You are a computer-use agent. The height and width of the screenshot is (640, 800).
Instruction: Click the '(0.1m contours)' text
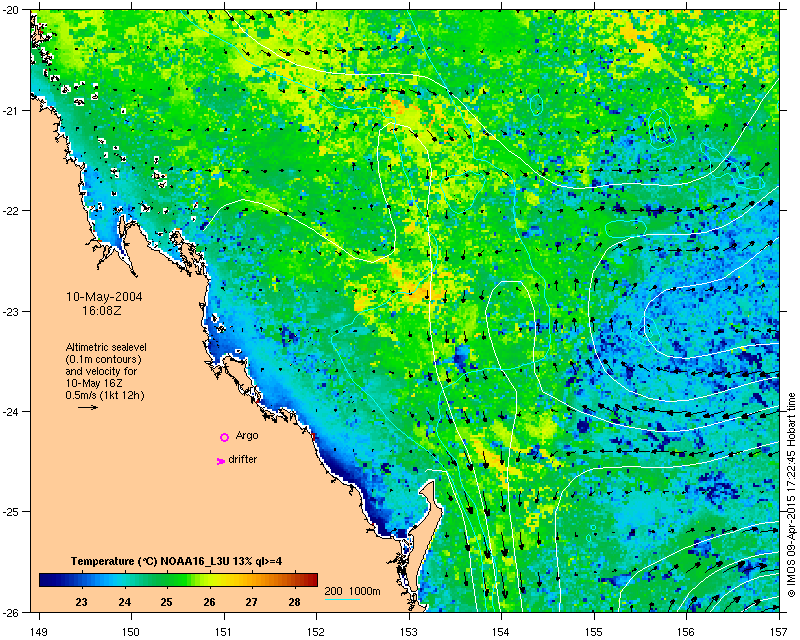[103, 359]
